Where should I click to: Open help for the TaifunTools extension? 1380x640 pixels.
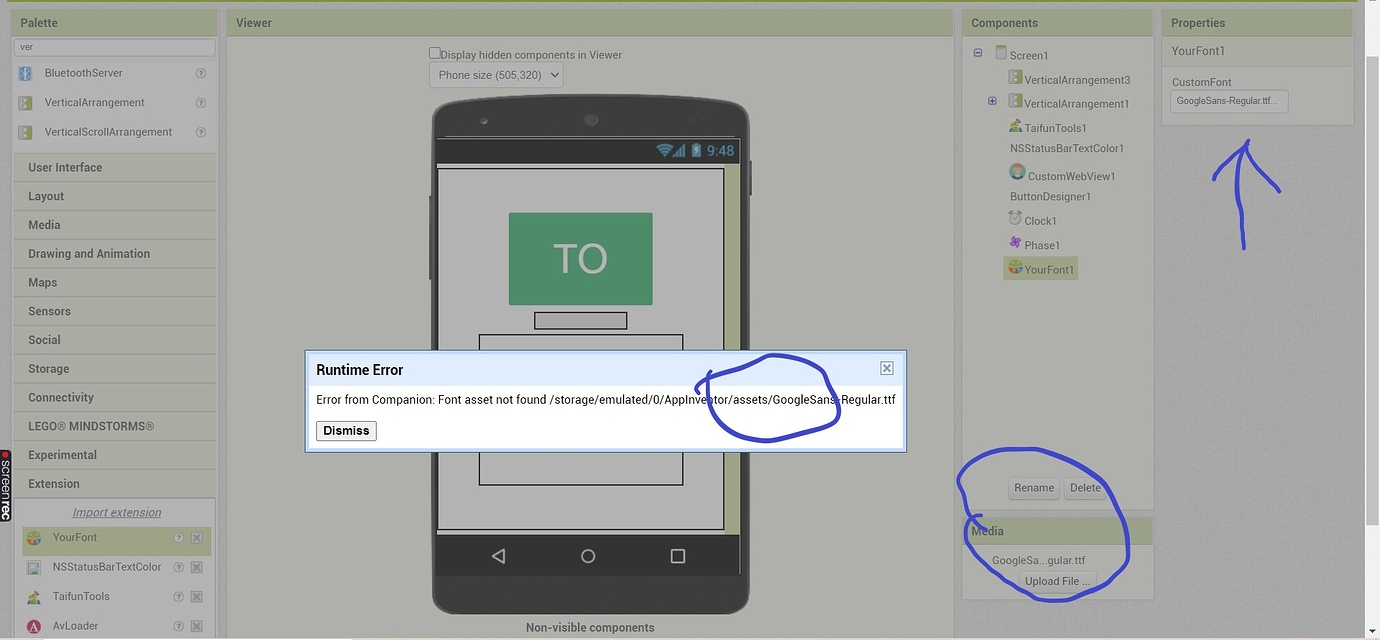pos(178,596)
